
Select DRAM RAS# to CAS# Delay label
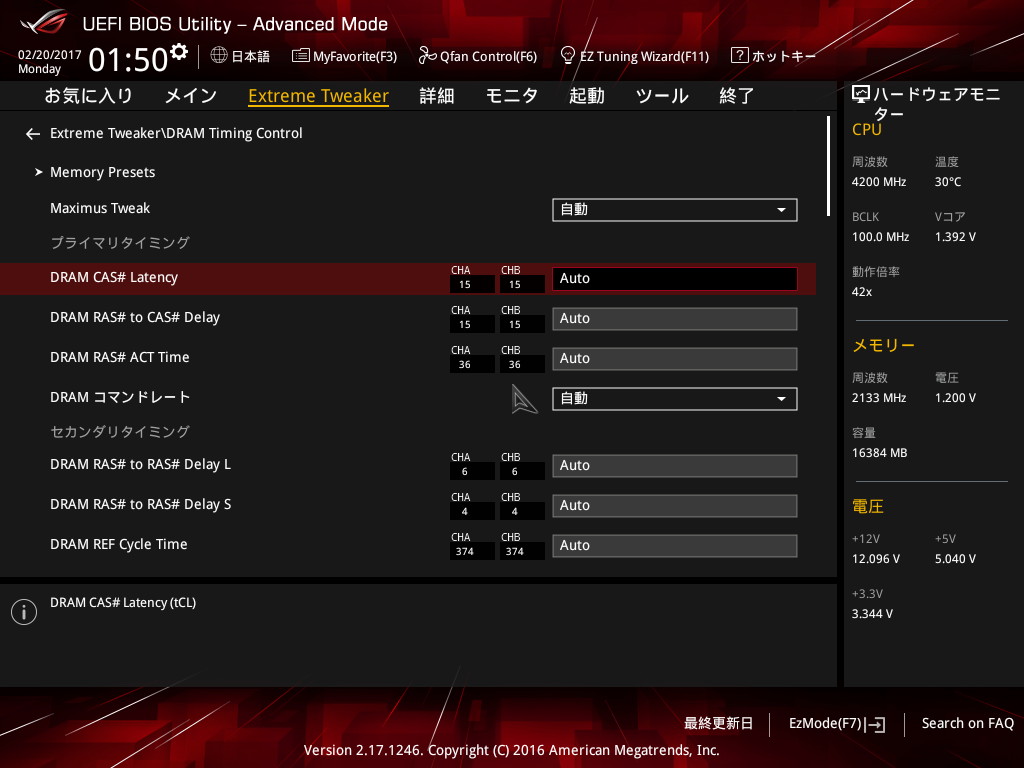pyautogui.click(x=135, y=317)
